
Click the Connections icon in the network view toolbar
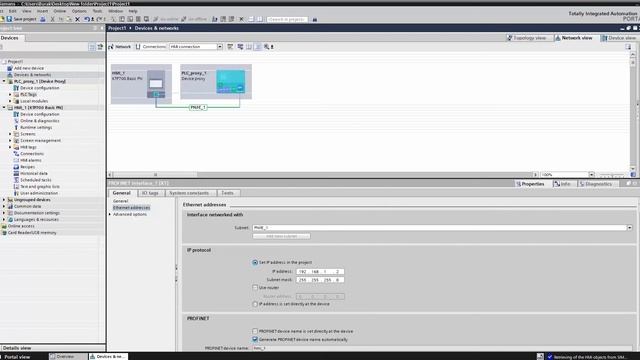[138, 47]
